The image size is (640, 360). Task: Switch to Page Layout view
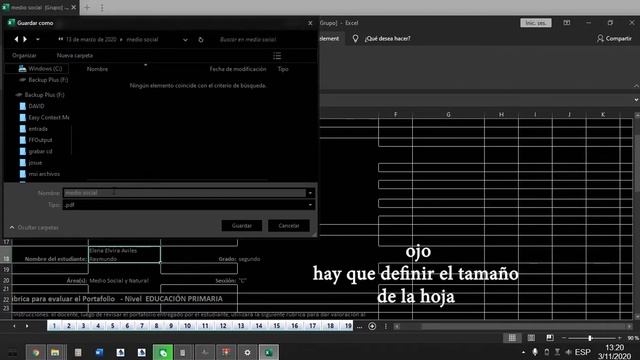click(x=531, y=338)
